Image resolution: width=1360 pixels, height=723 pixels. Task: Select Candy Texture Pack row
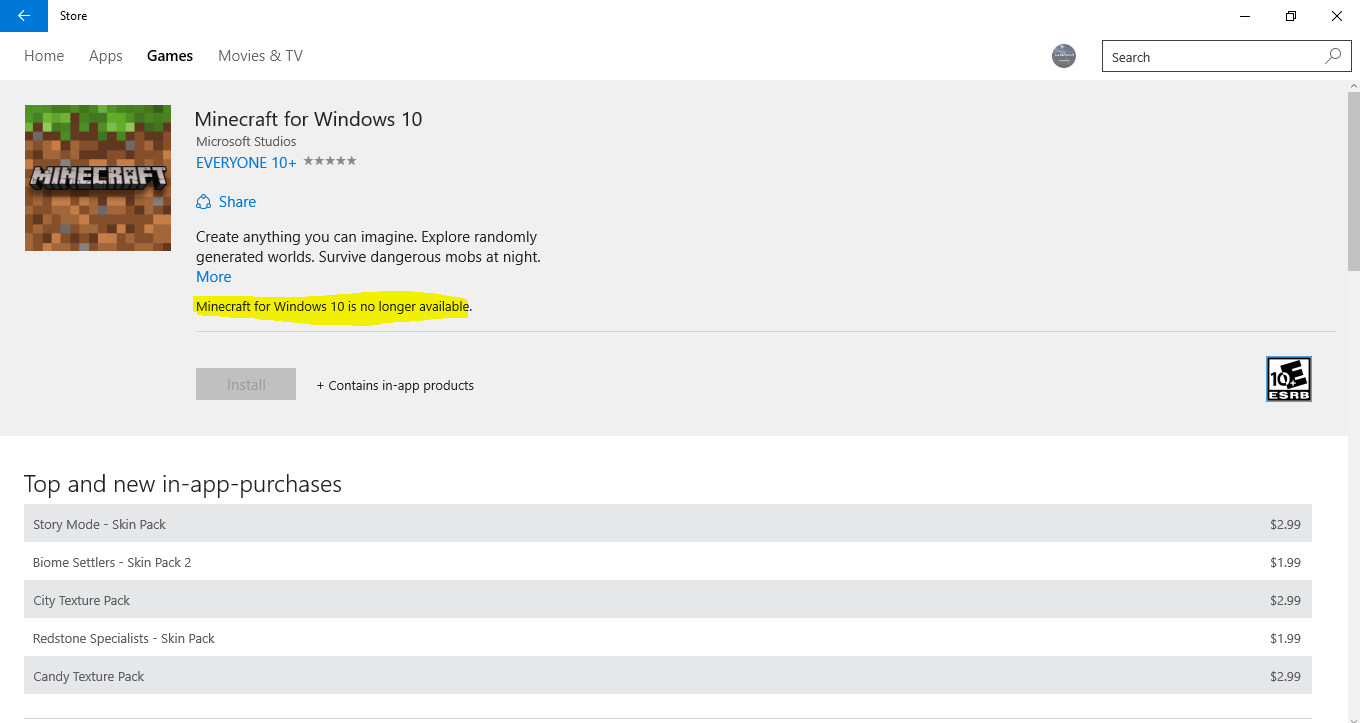[668, 676]
